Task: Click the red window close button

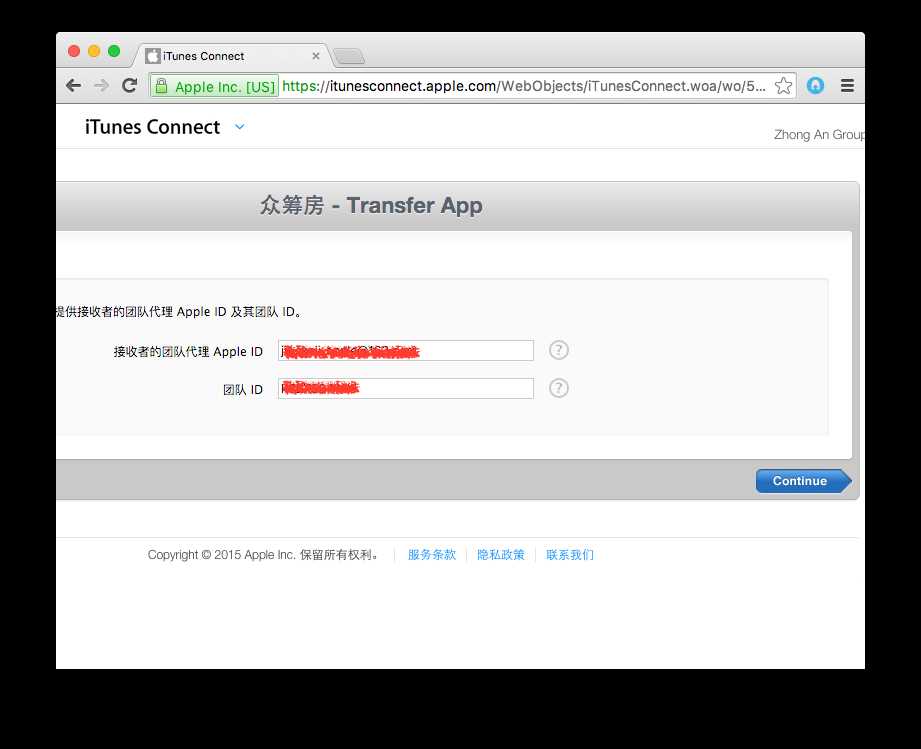Action: coord(74,51)
